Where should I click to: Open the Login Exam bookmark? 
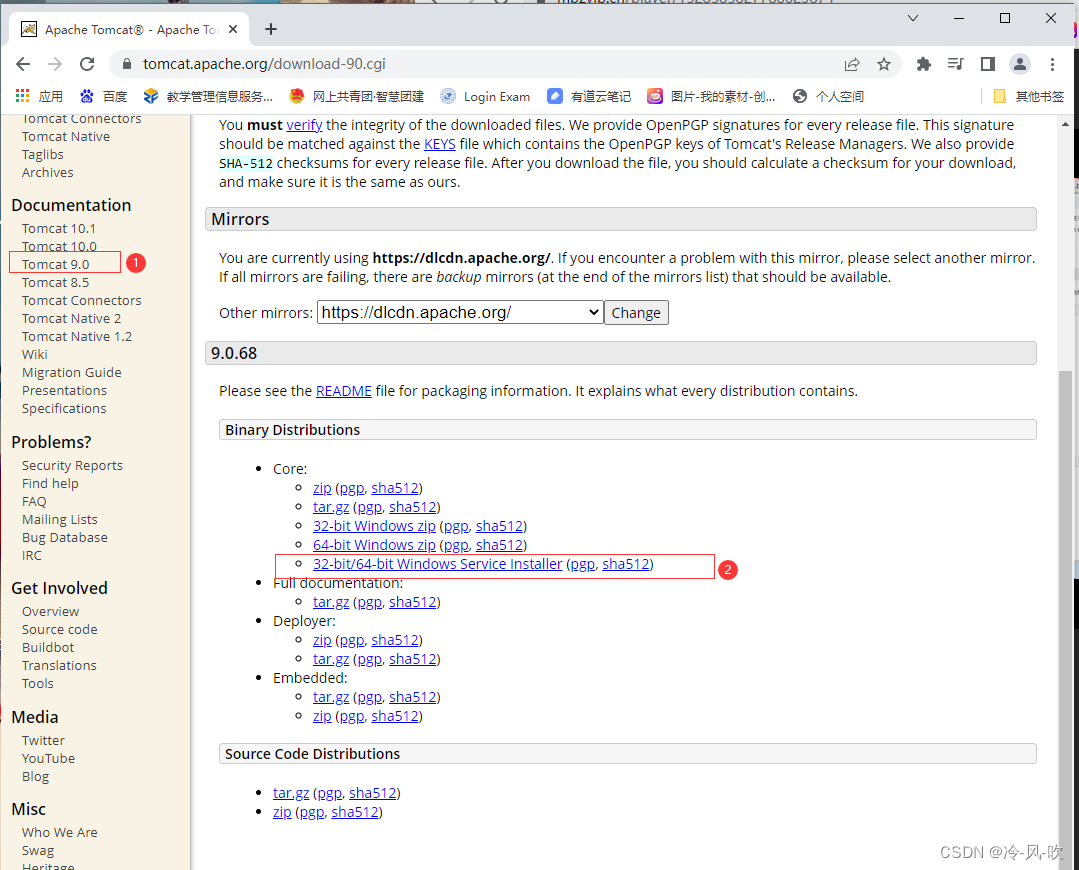[485, 96]
